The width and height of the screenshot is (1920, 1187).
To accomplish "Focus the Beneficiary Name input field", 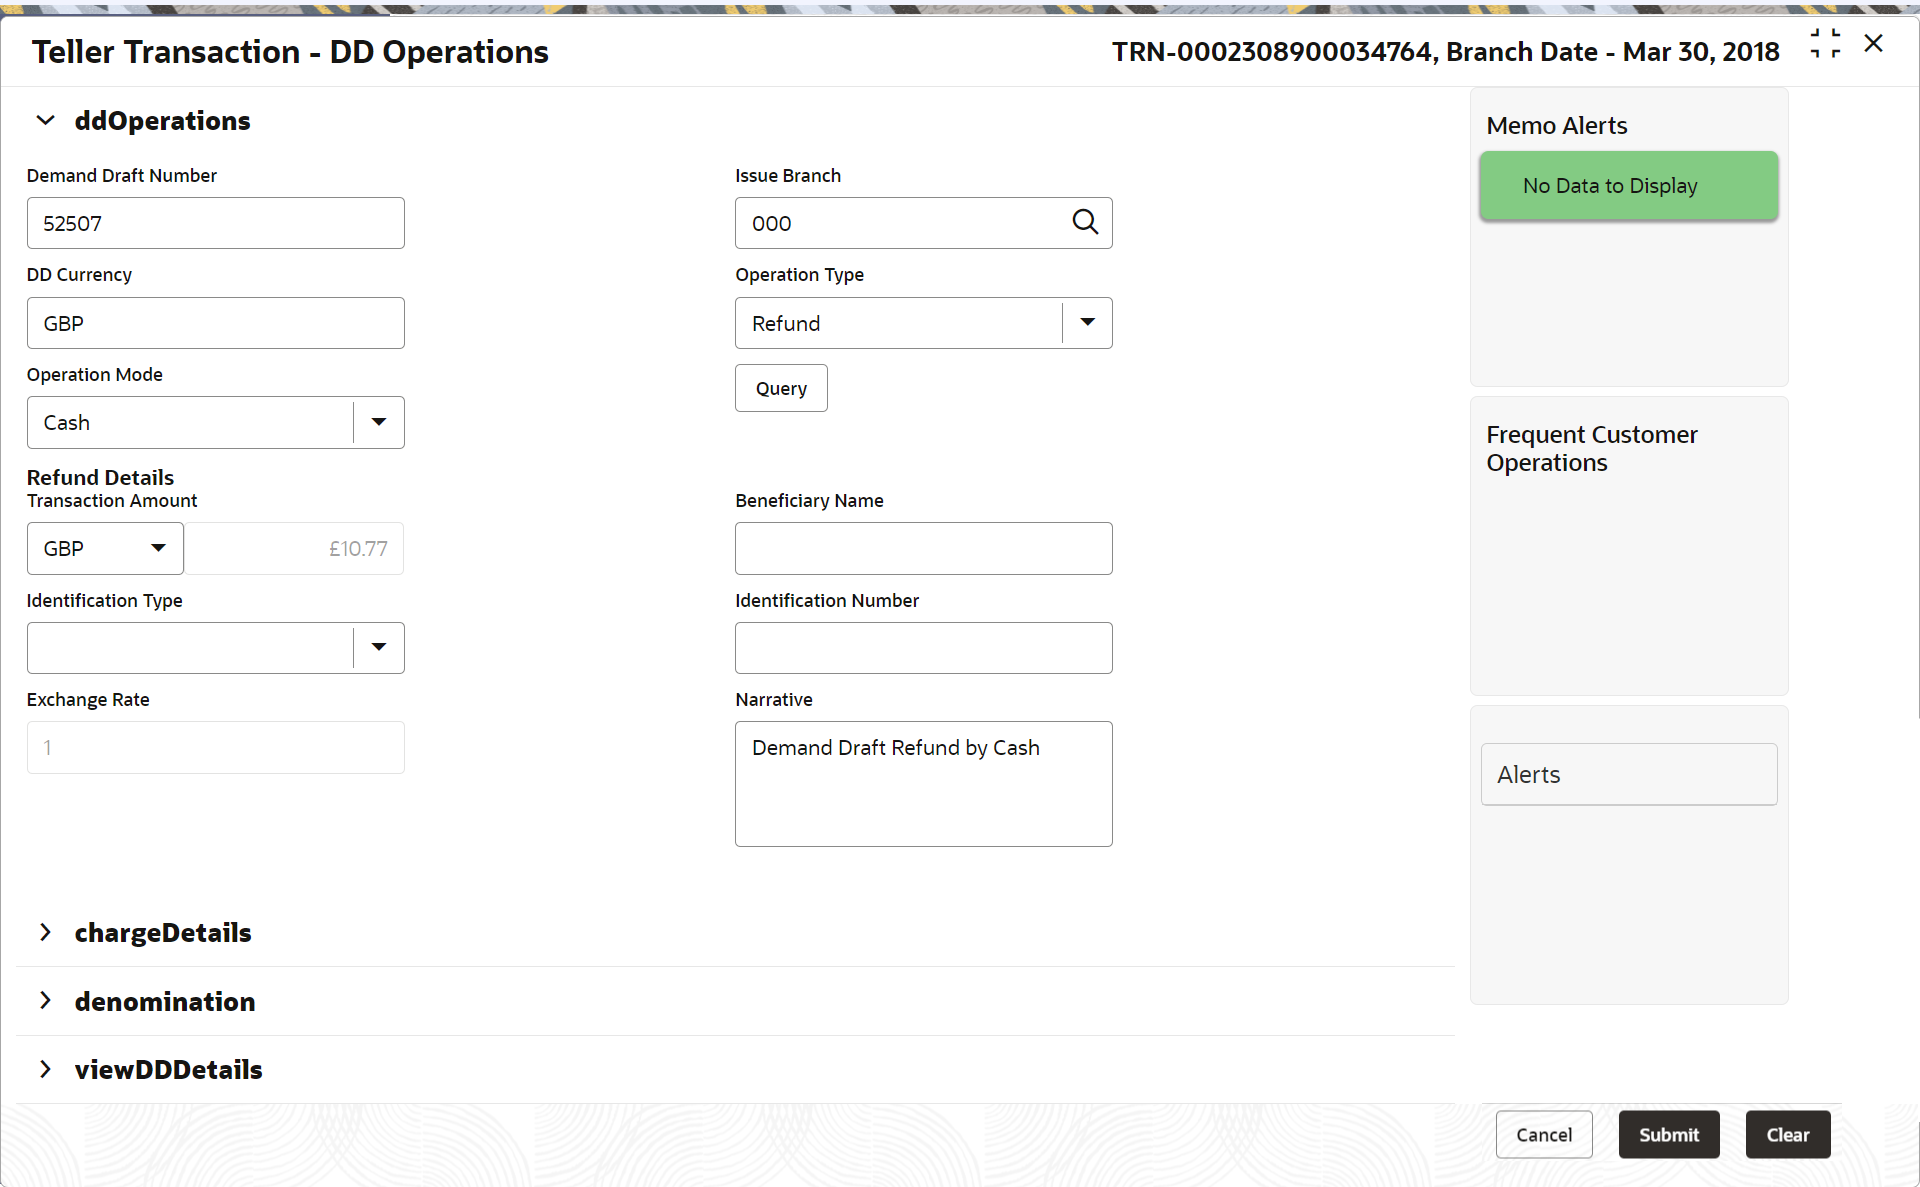I will click(923, 548).
